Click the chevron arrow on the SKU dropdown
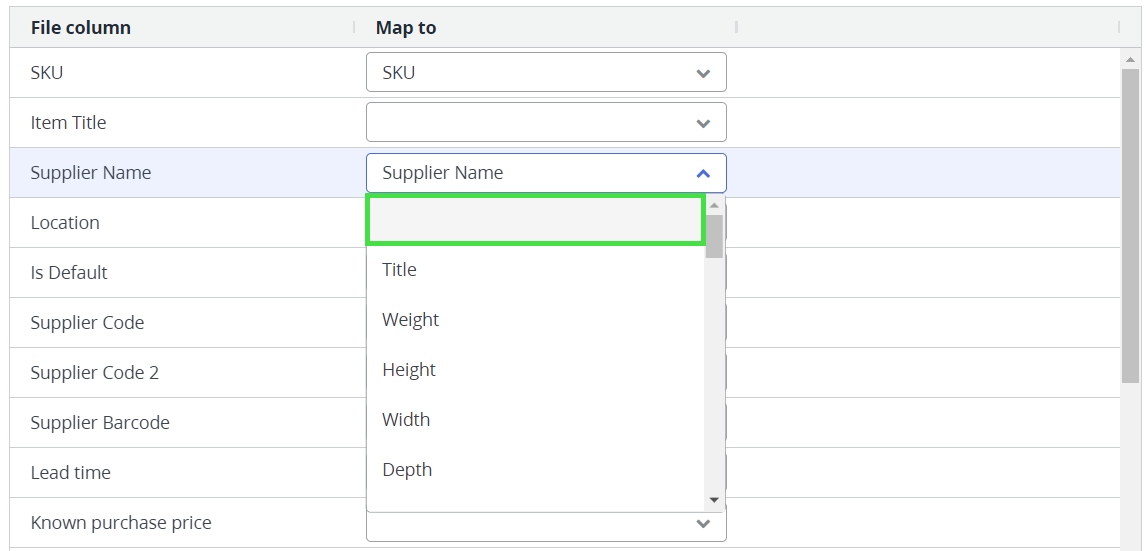 (x=703, y=73)
